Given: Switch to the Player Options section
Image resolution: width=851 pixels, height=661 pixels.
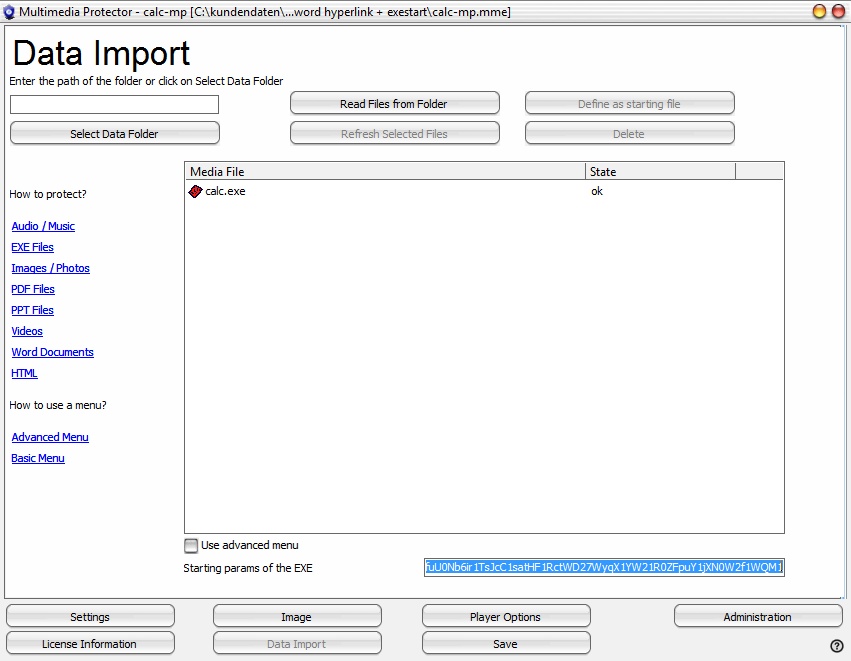Looking at the screenshot, I should (x=505, y=617).
